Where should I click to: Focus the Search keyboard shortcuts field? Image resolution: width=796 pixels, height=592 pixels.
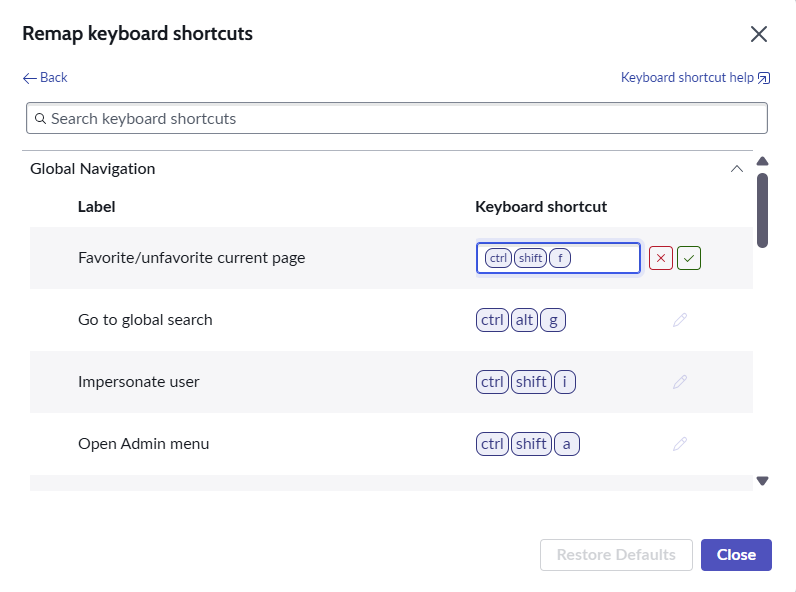point(397,118)
